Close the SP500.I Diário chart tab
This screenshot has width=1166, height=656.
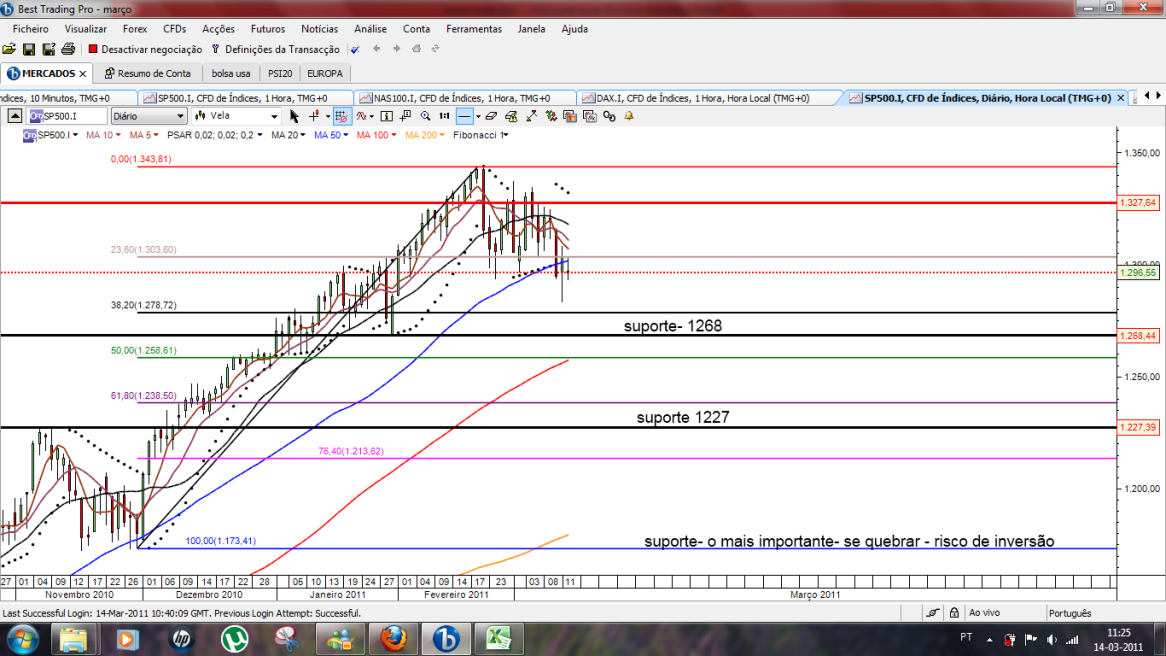(x=1121, y=98)
